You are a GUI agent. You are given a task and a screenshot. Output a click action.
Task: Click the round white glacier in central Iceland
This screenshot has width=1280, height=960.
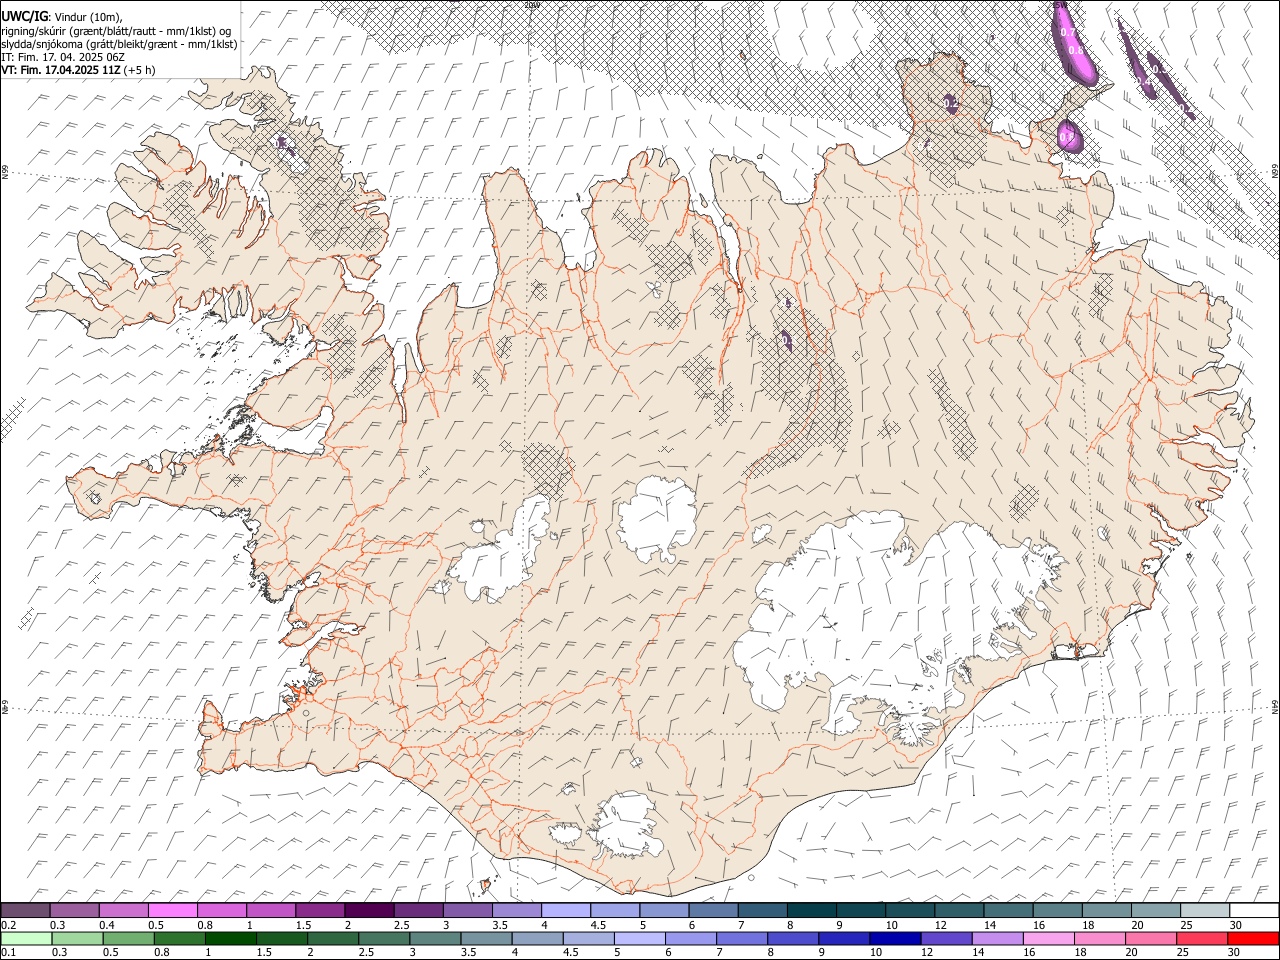pos(657,520)
